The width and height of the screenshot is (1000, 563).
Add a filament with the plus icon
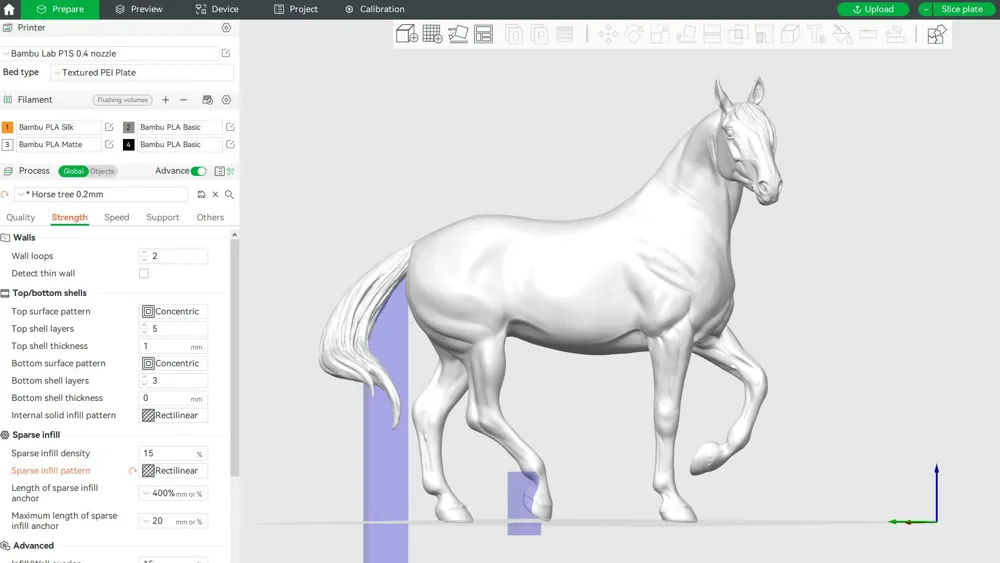(165, 99)
